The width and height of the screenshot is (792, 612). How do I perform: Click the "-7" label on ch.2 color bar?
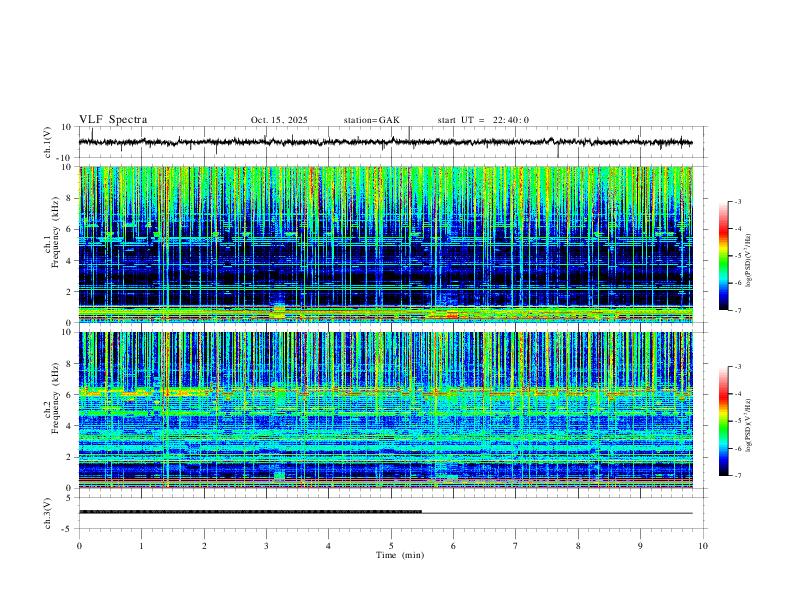pyautogui.click(x=737, y=476)
